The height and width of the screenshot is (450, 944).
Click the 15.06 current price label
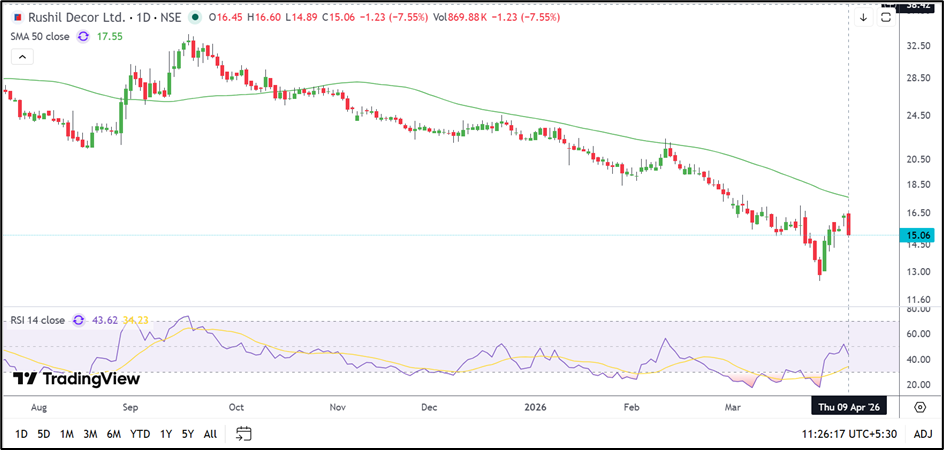pos(918,236)
